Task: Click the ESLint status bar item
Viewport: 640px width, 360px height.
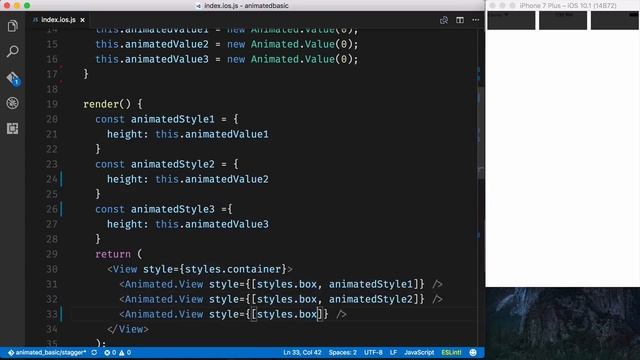Action: click(451, 352)
